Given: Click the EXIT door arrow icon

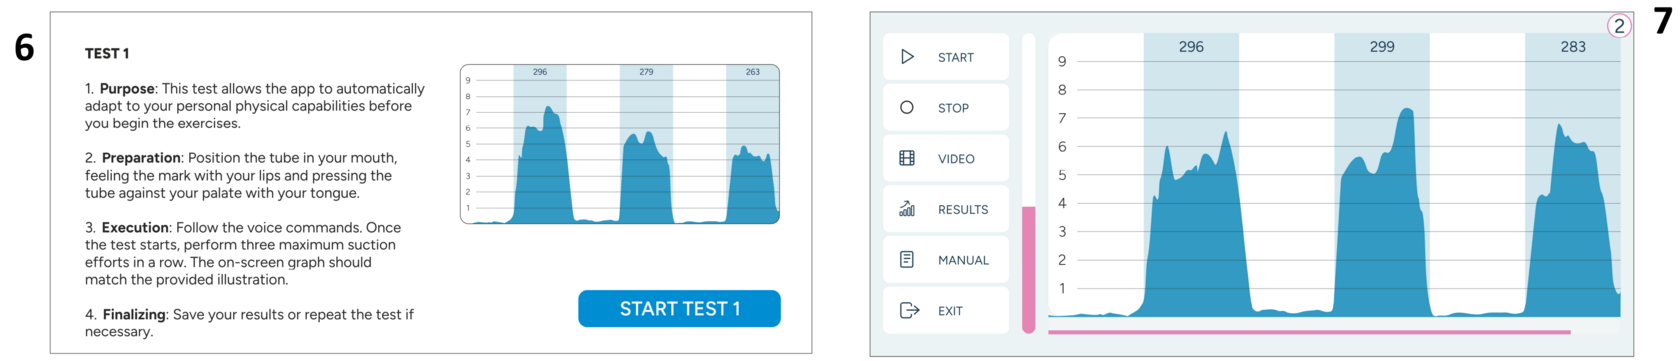Looking at the screenshot, I should point(909,310).
